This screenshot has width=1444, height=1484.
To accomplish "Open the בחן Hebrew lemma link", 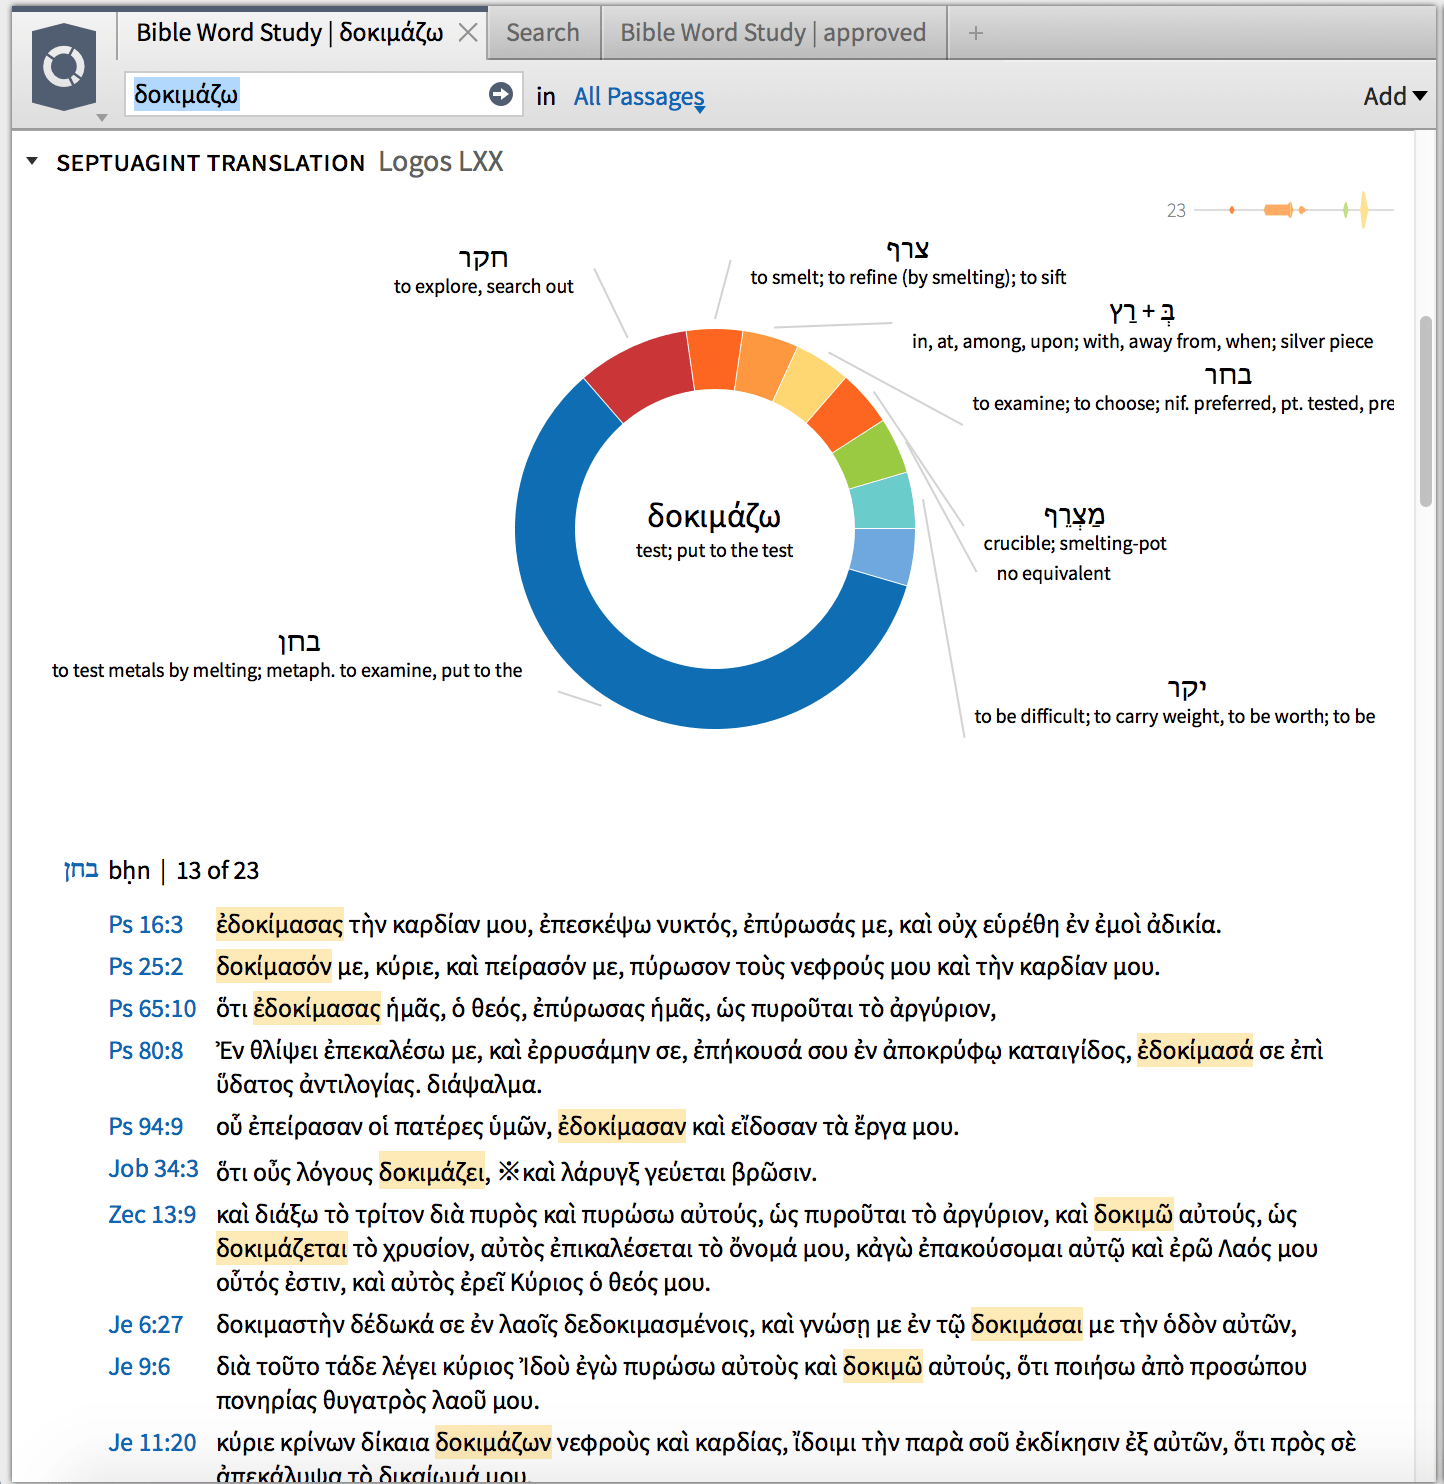I will (x=81, y=870).
